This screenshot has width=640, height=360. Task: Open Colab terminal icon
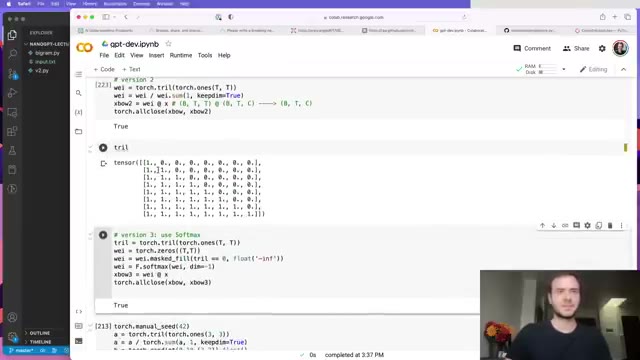click(79, 341)
